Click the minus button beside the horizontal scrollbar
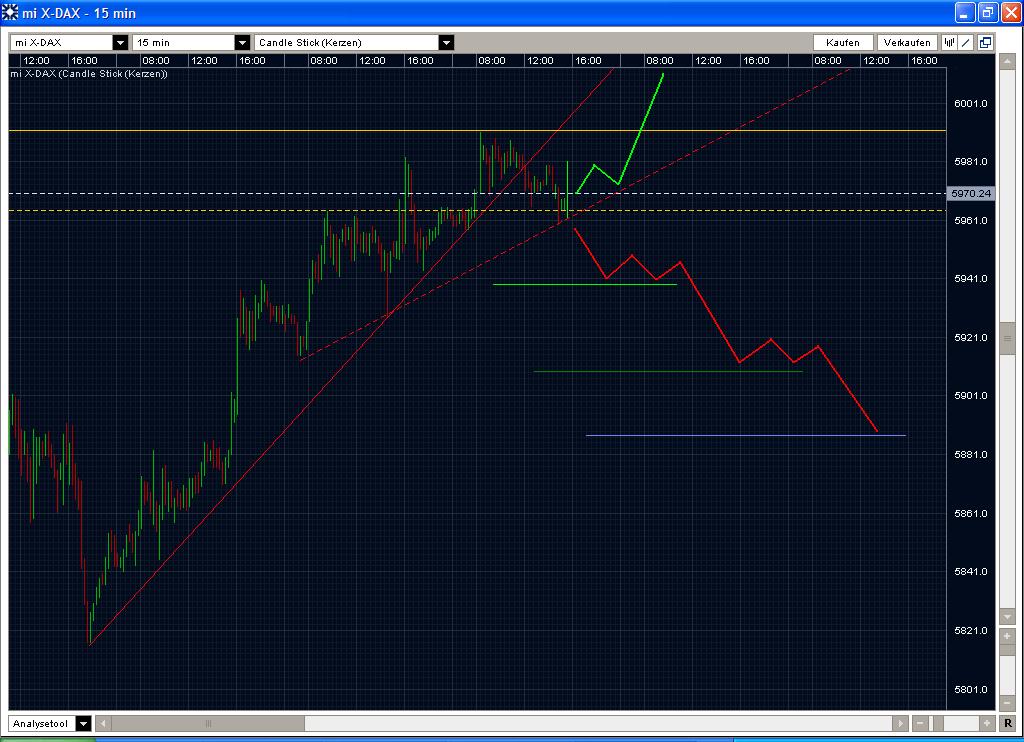Viewport: 1024px width, 742px height. pos(920,723)
